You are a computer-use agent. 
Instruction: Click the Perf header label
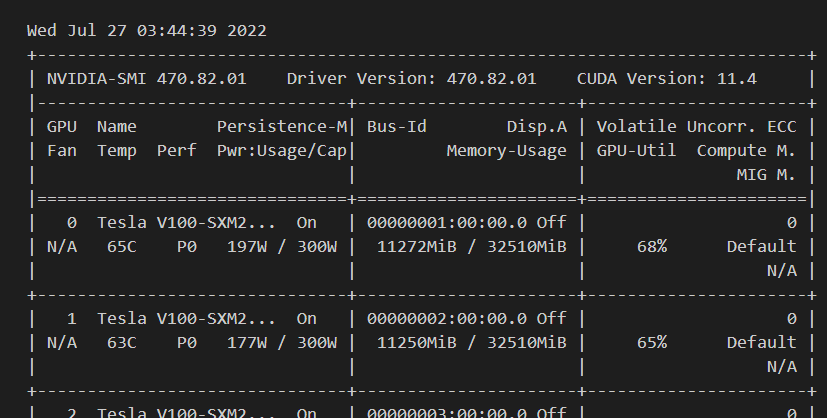pos(176,151)
